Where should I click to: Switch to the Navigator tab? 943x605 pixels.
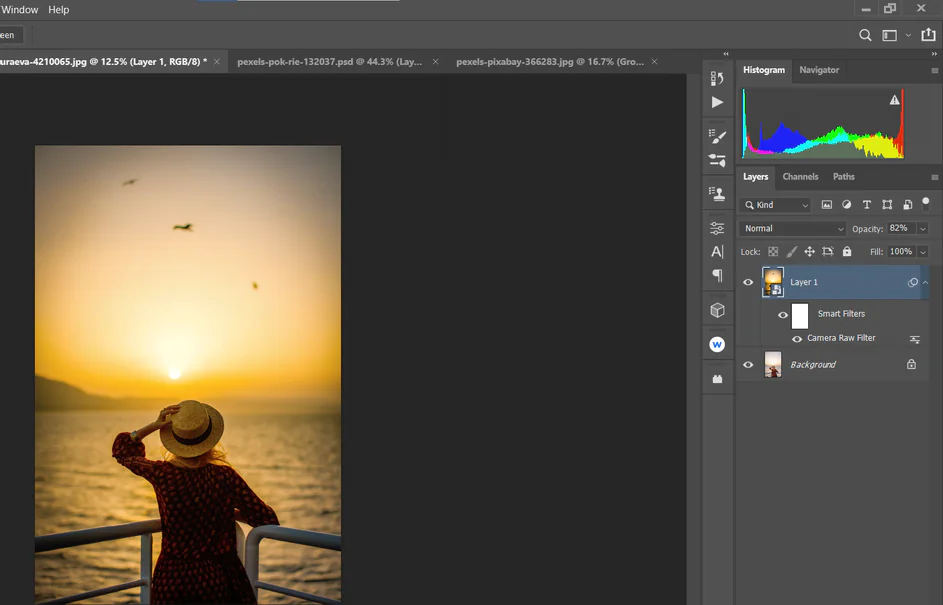point(819,70)
